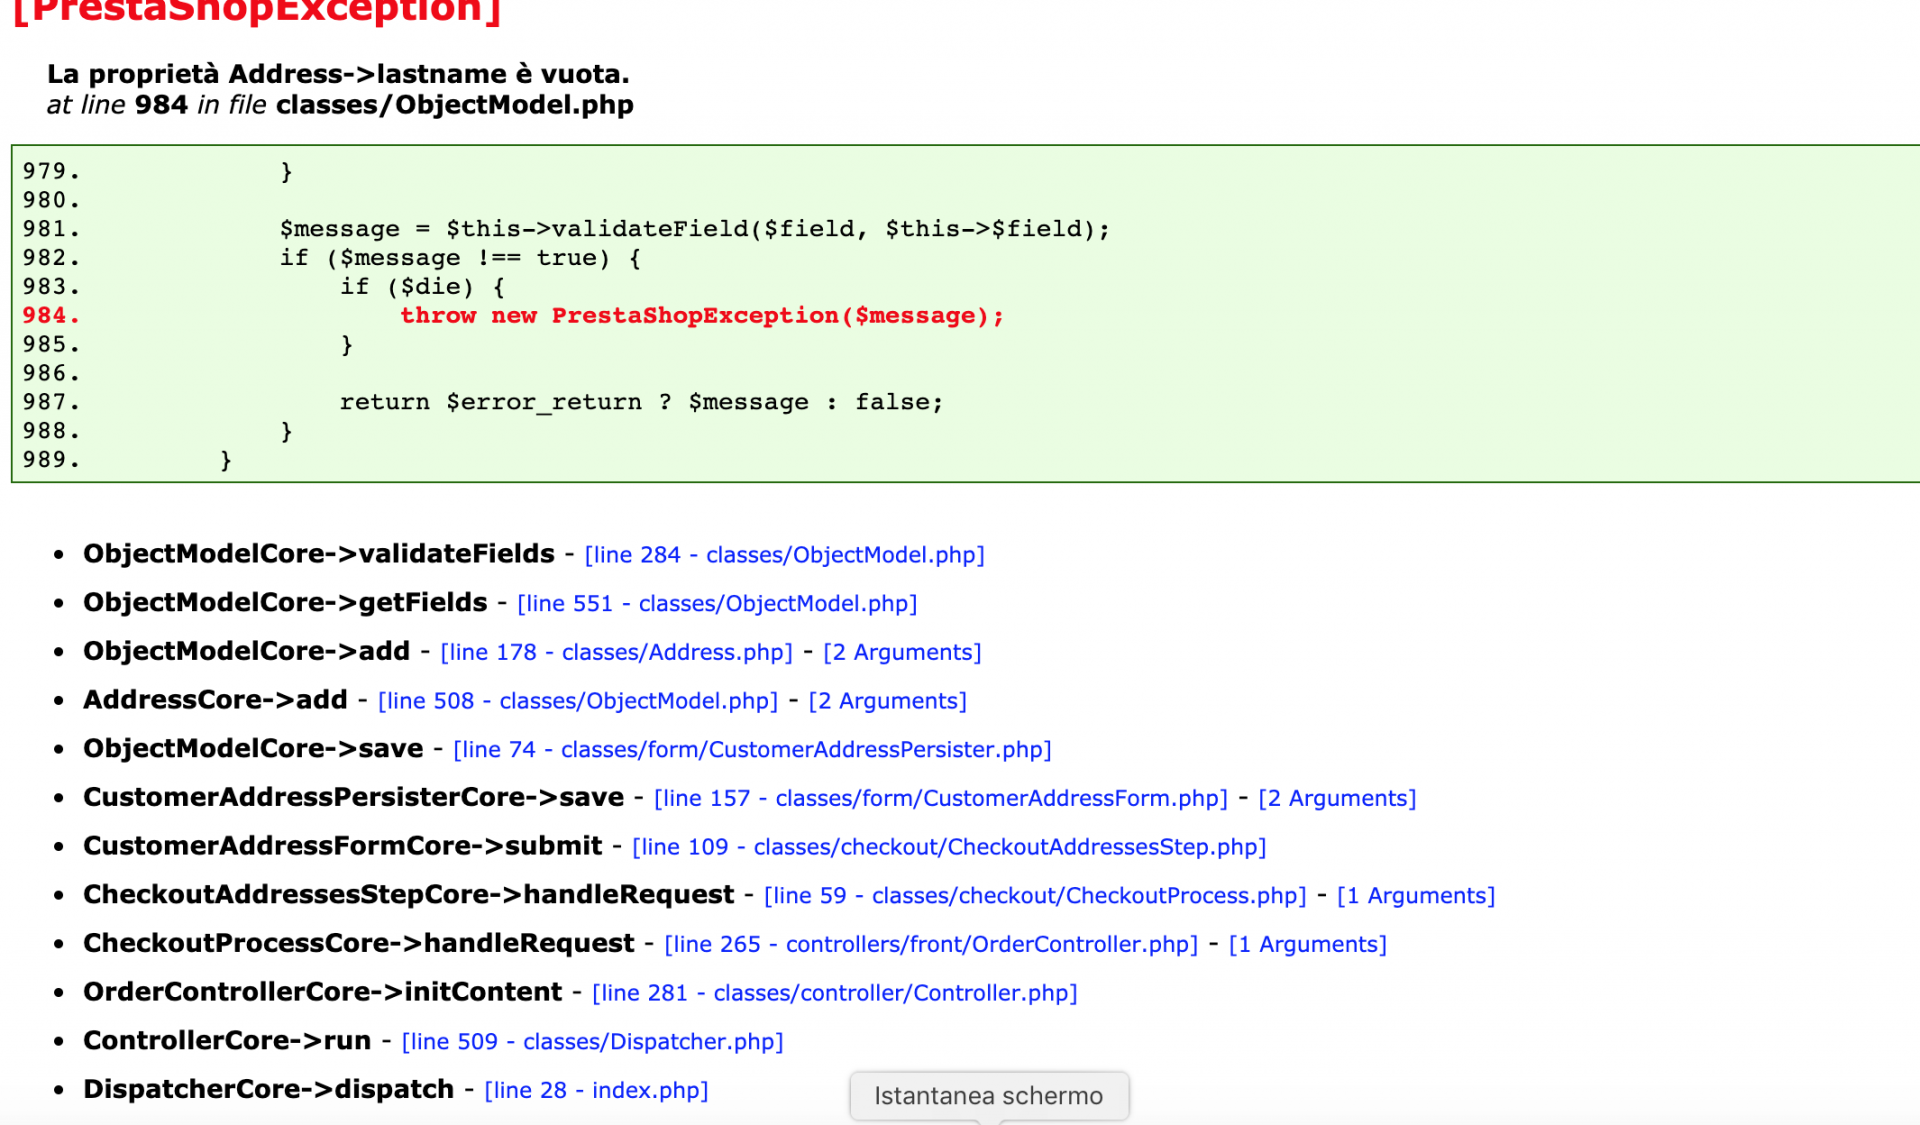
Task: Expand 2 Arguments for ObjectModelCore->add
Action: coord(901,652)
